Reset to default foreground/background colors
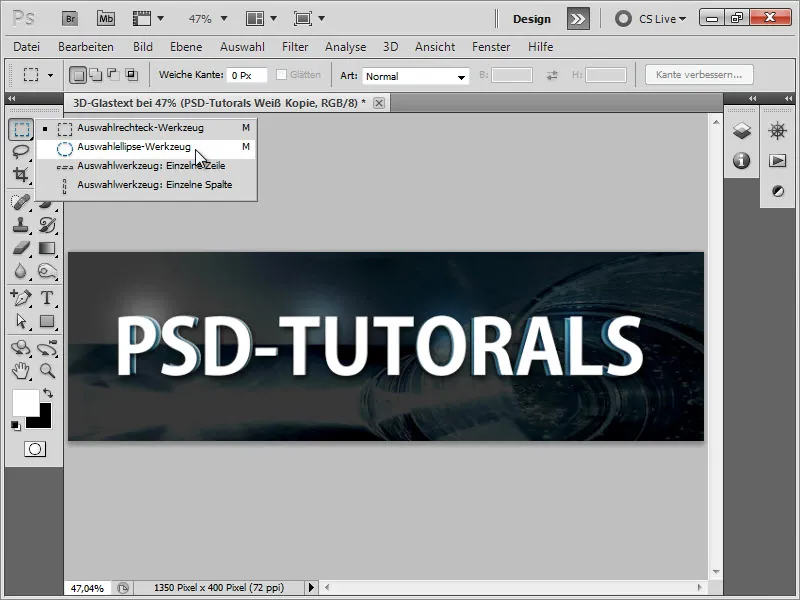 click(16, 426)
